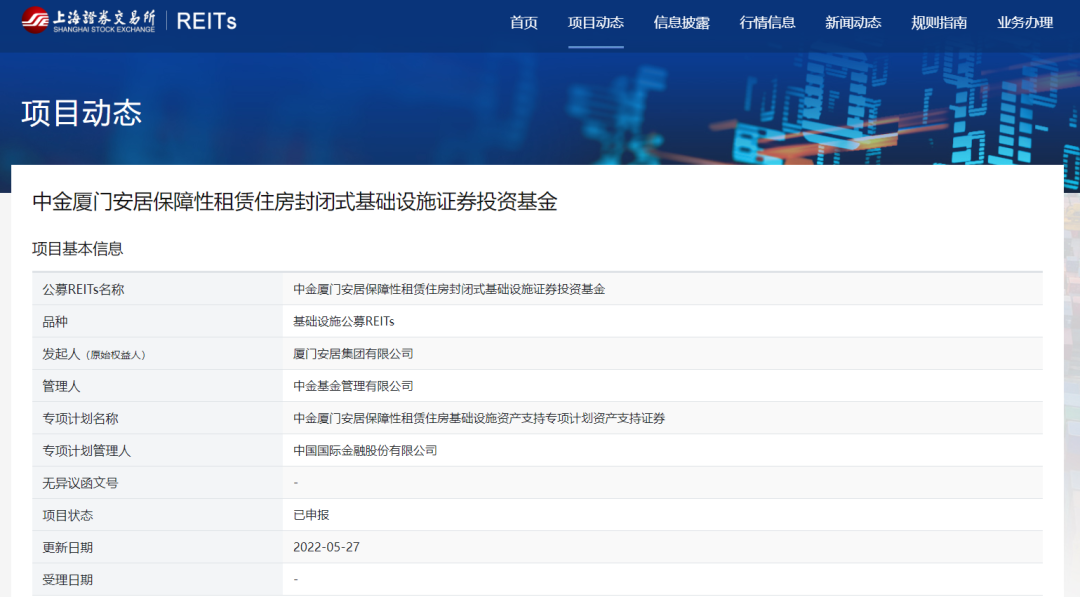This screenshot has height=597, width=1080.
Task: Click the 无异议函文号 label
Action: 81,483
